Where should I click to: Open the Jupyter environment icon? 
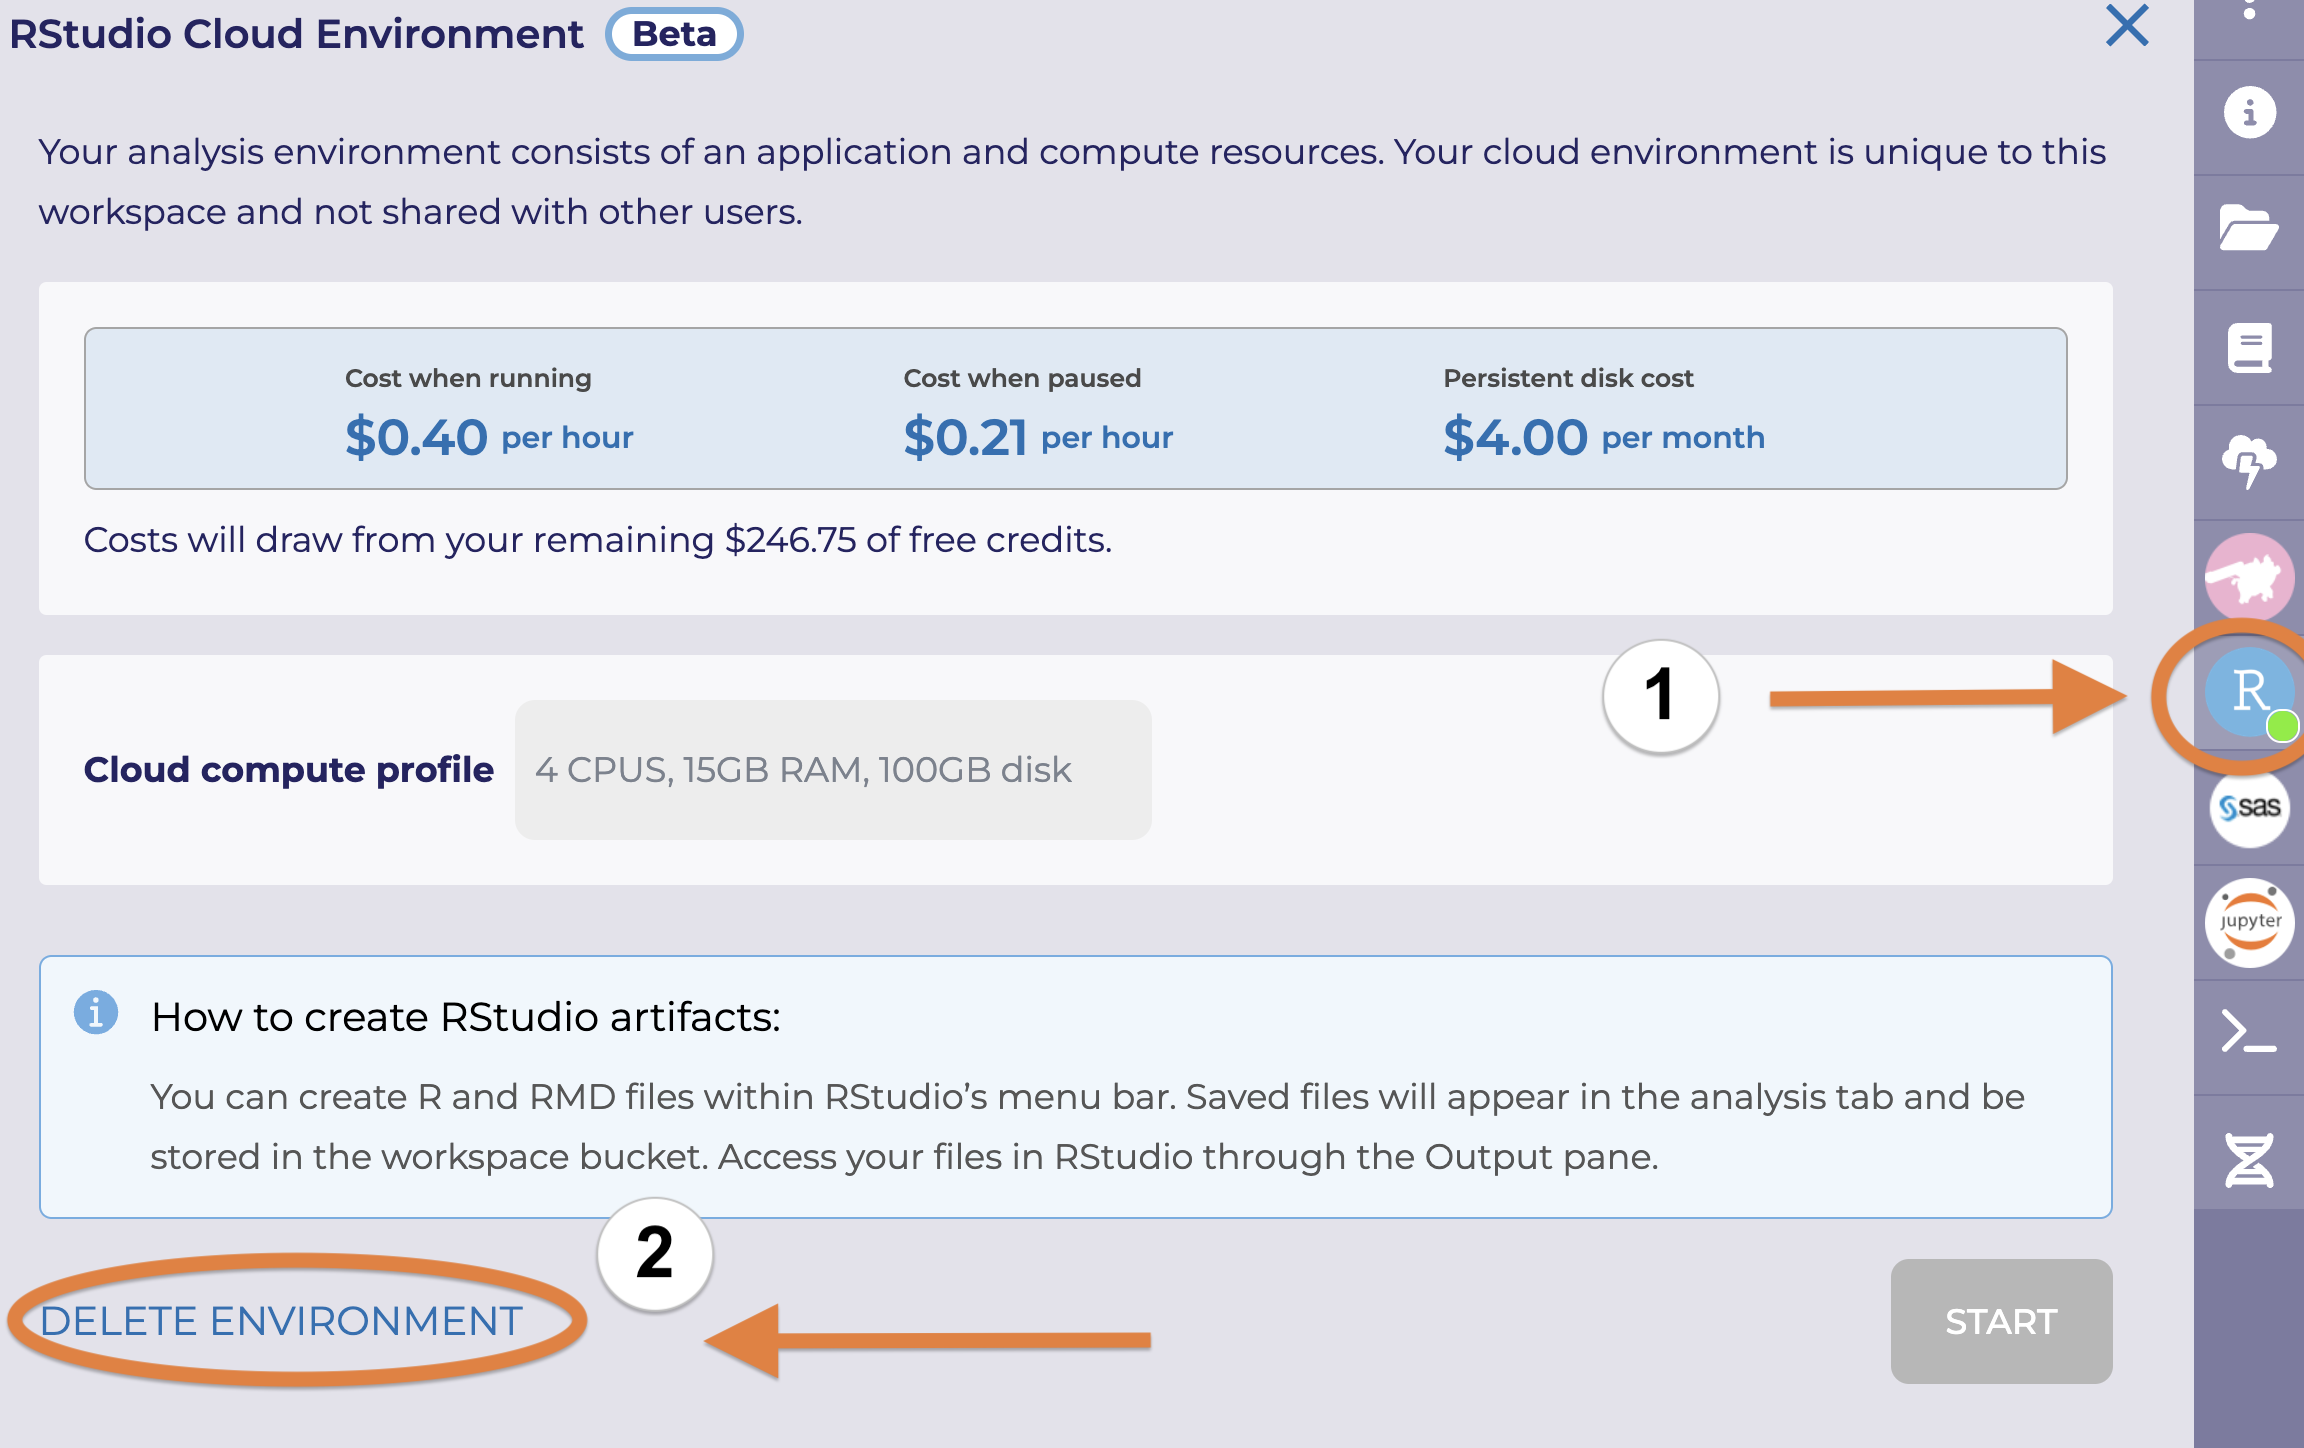coord(2249,922)
